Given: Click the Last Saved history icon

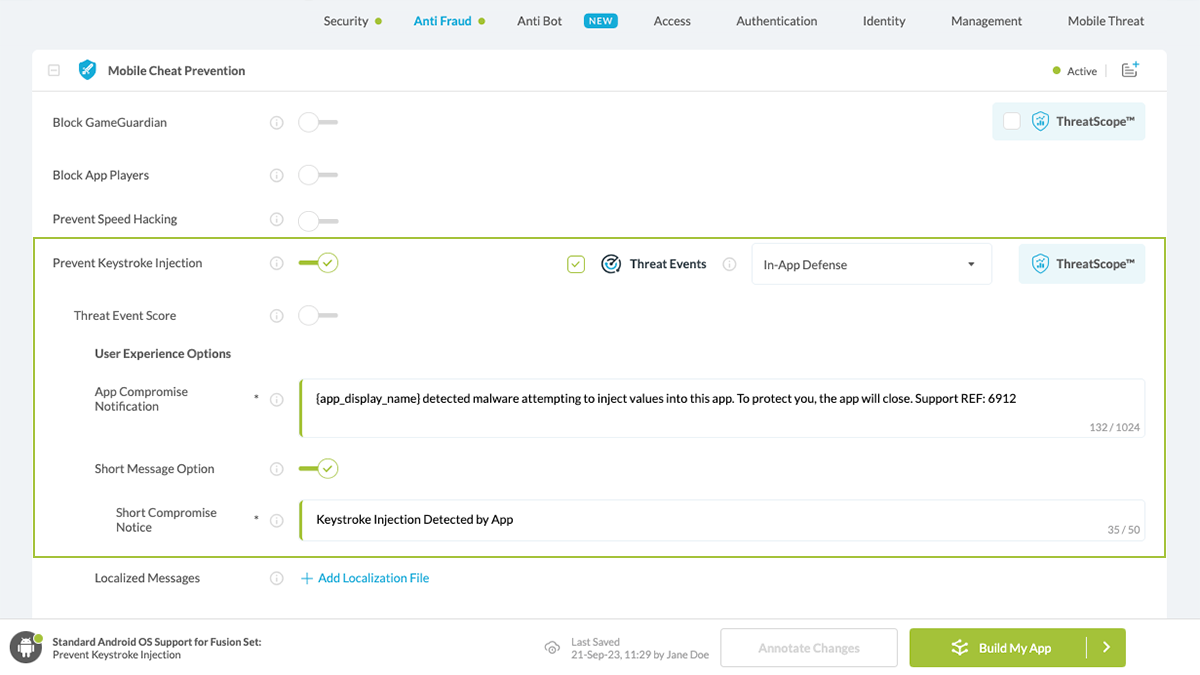Looking at the screenshot, I should click(x=552, y=648).
